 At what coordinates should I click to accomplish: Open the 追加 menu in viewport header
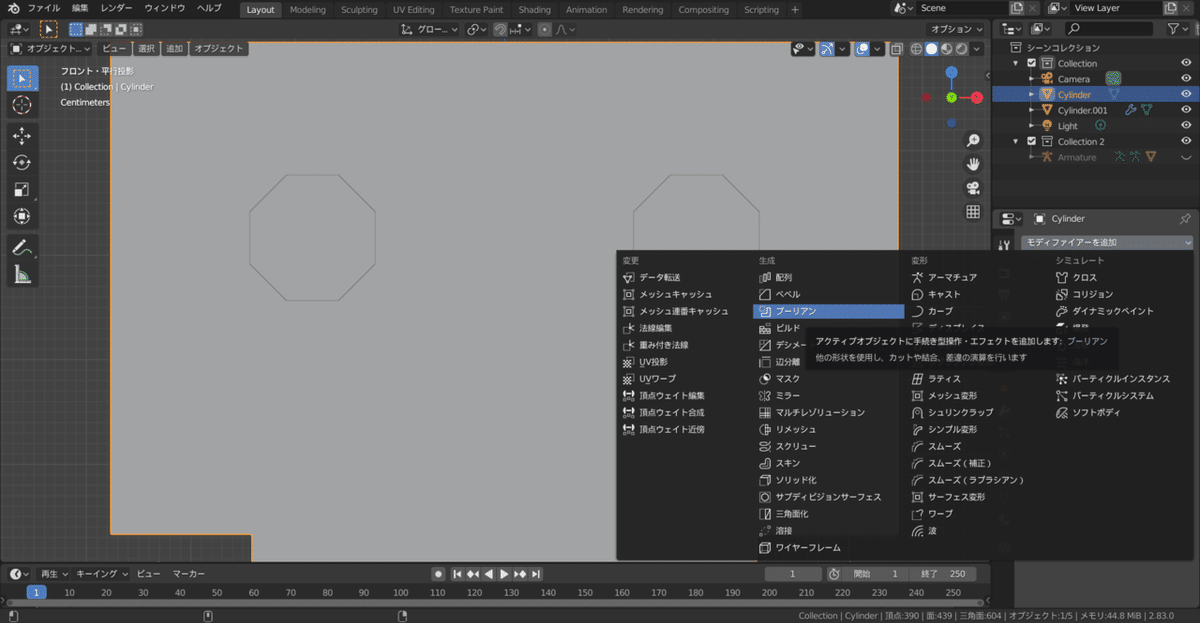(x=174, y=48)
